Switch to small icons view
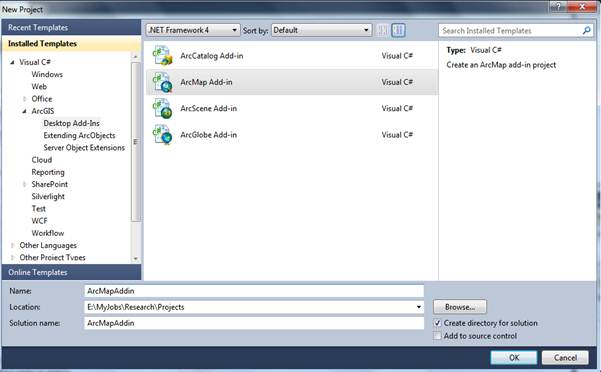The width and height of the screenshot is (601, 372). coord(382,30)
